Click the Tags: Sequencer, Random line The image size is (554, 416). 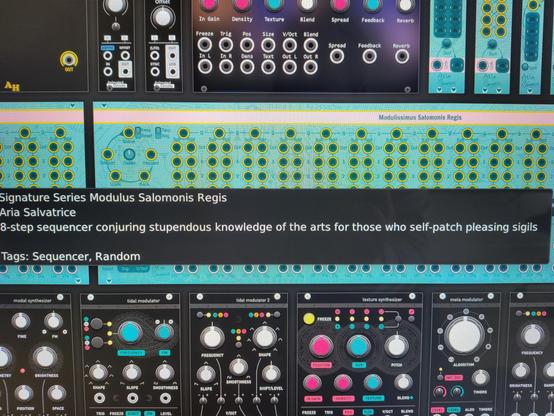(x=71, y=256)
